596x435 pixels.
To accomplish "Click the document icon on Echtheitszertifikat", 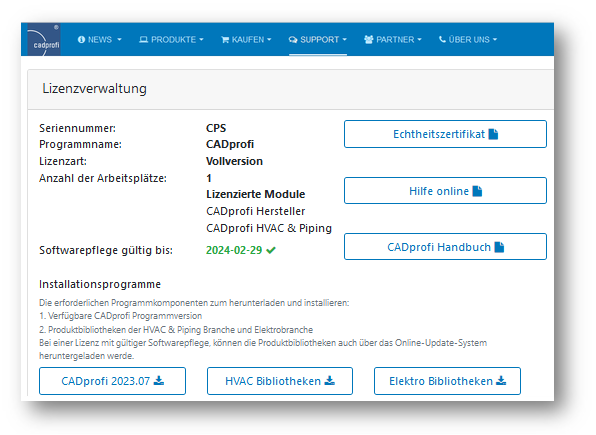I will click(x=493, y=134).
